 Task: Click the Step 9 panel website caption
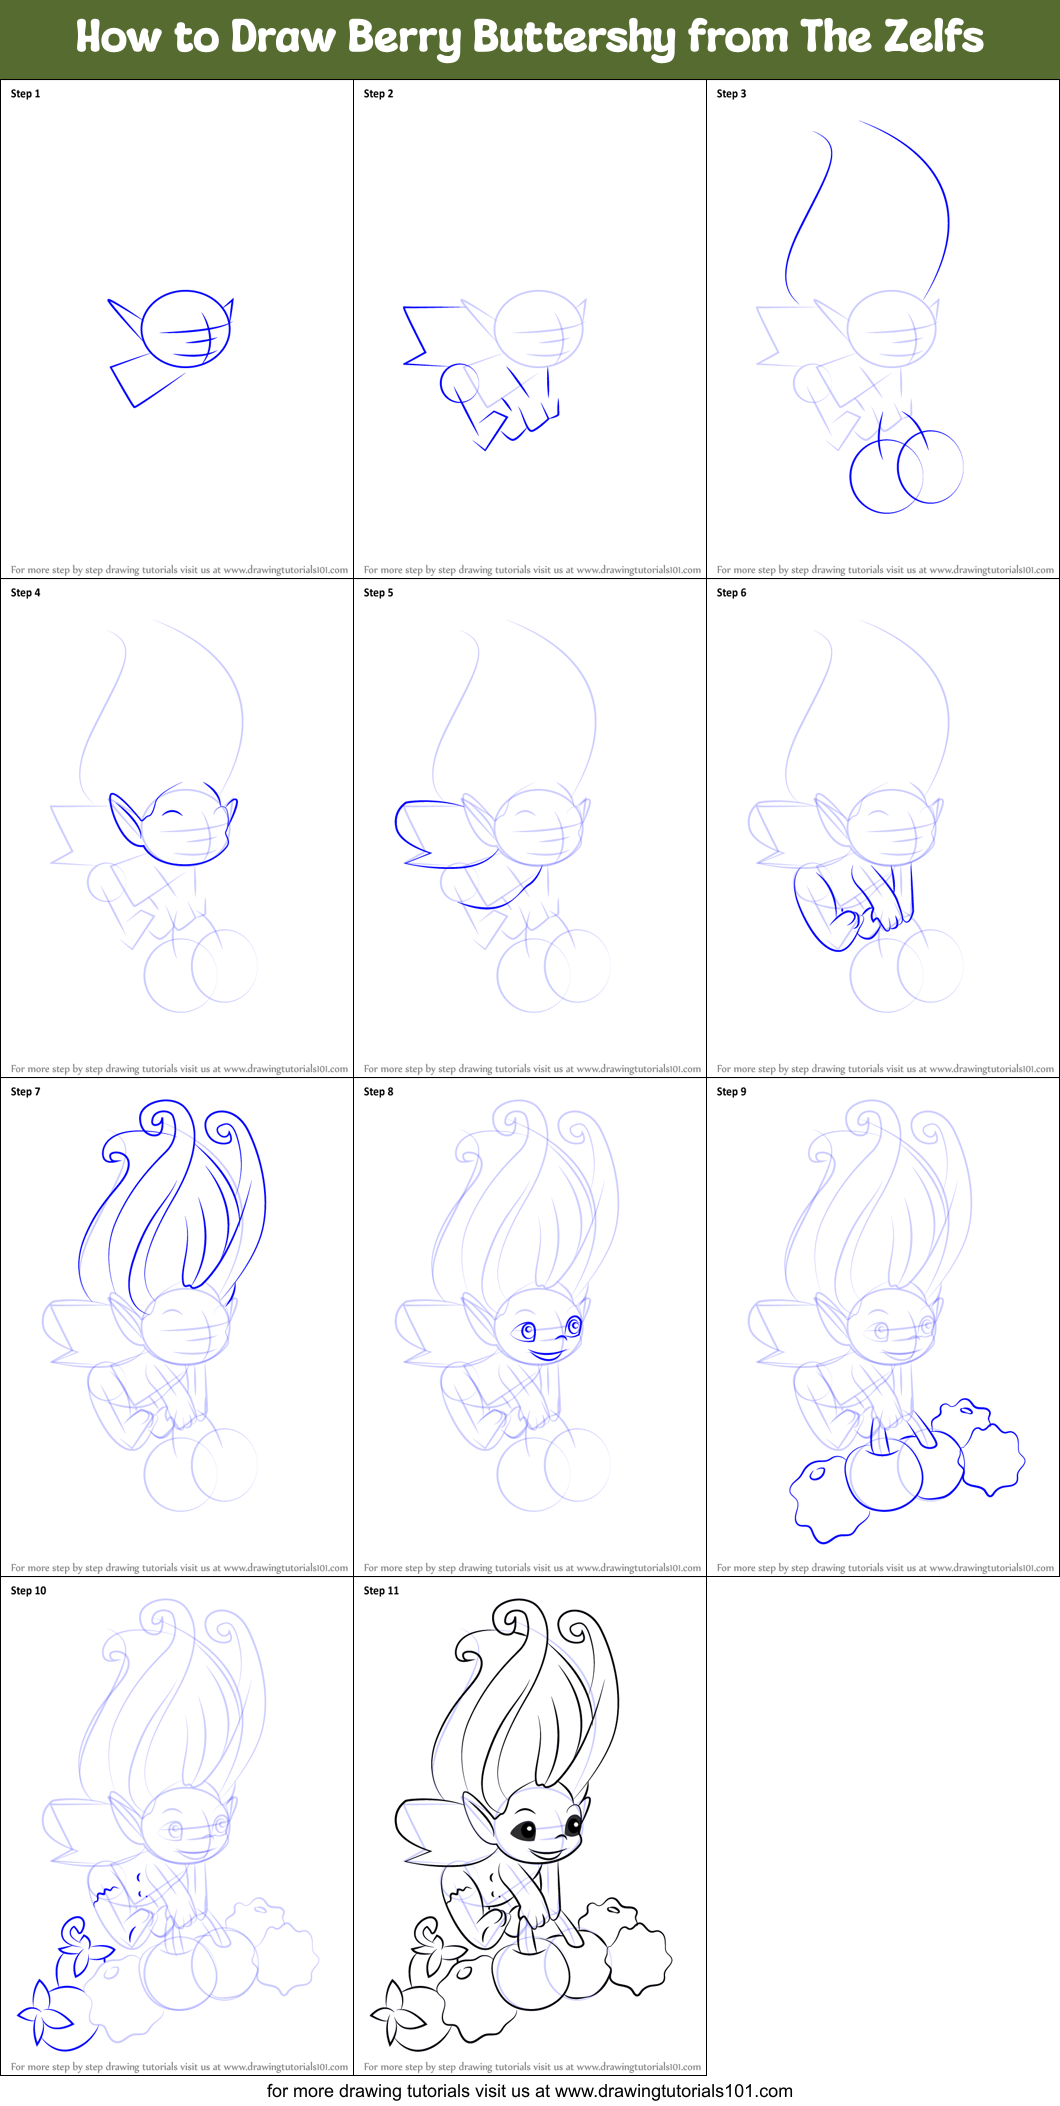click(886, 1568)
